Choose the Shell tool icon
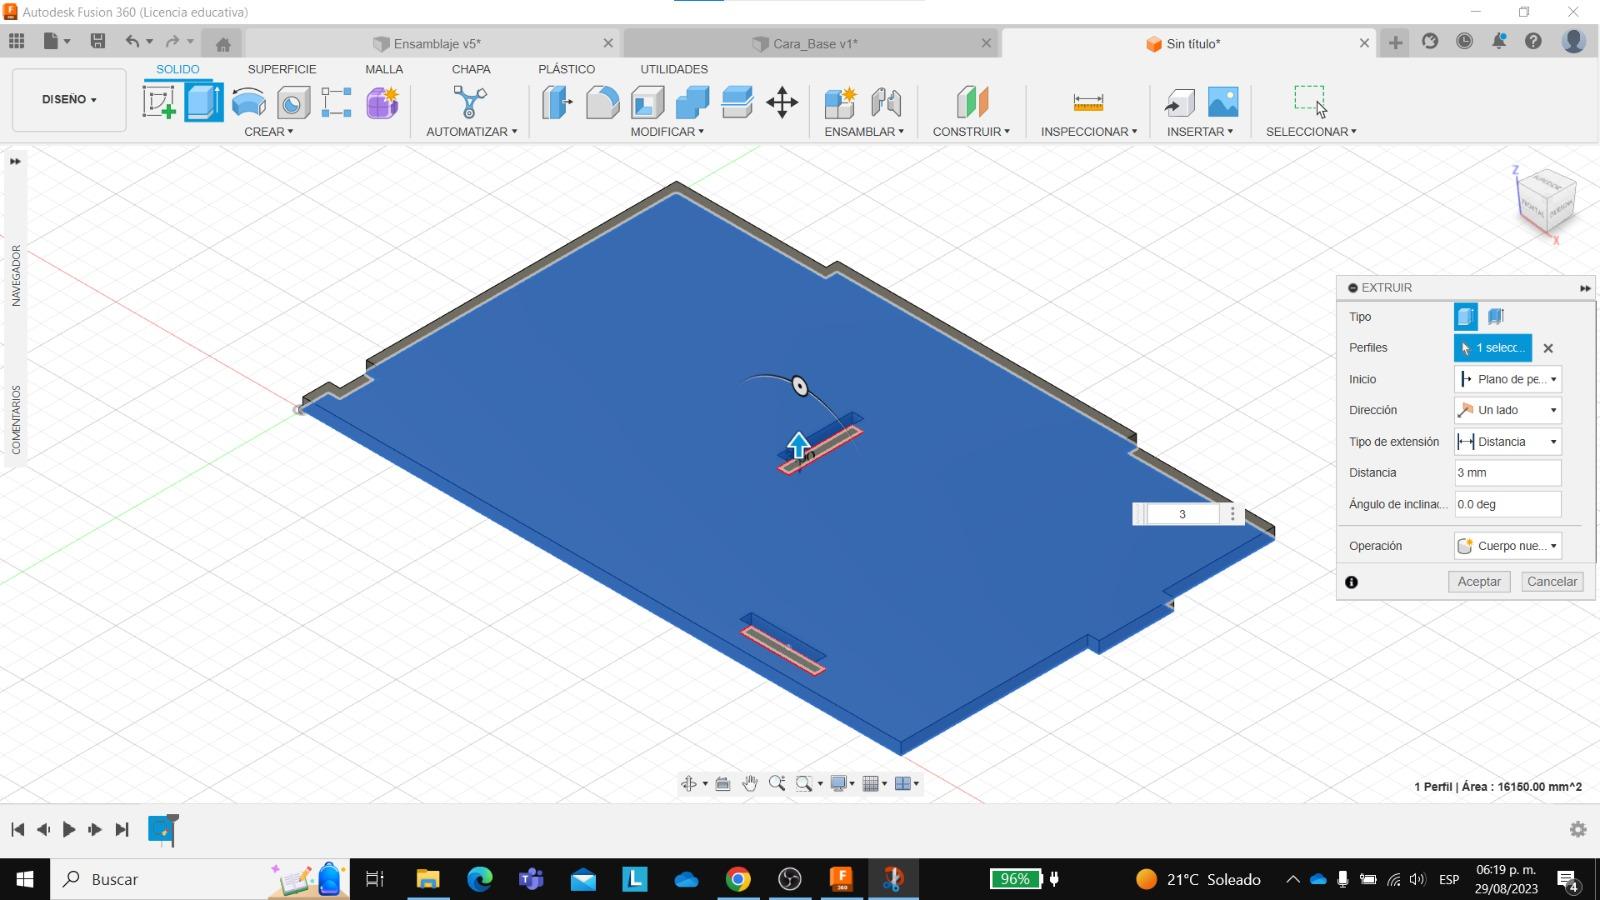The image size is (1600, 900). (x=647, y=102)
